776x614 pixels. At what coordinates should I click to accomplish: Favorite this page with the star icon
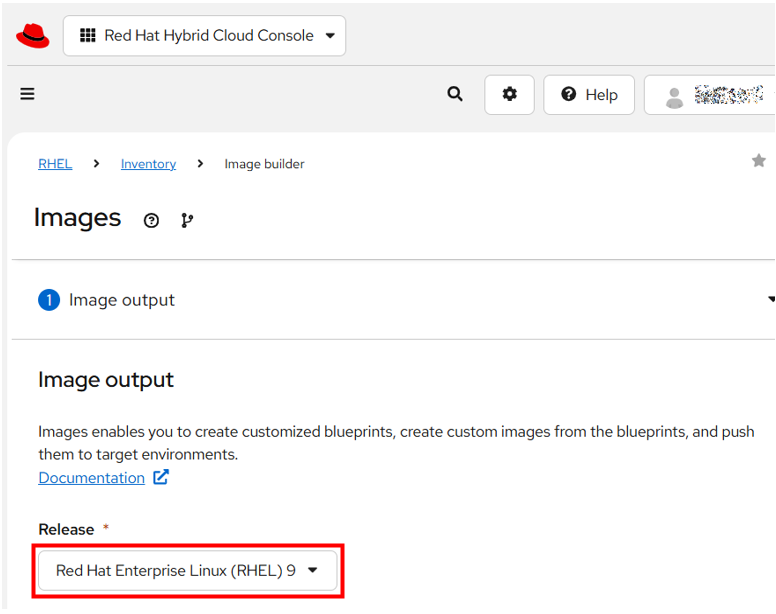[759, 161]
